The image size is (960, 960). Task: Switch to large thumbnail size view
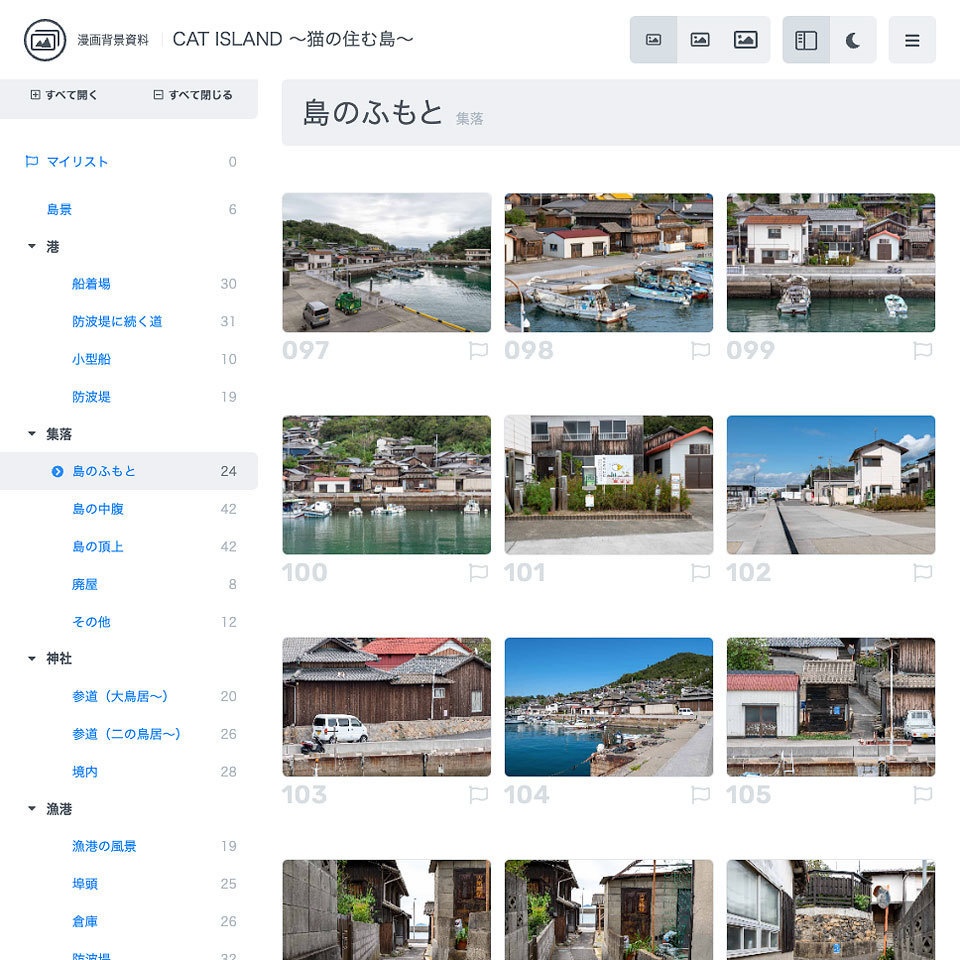pyautogui.click(x=745, y=39)
